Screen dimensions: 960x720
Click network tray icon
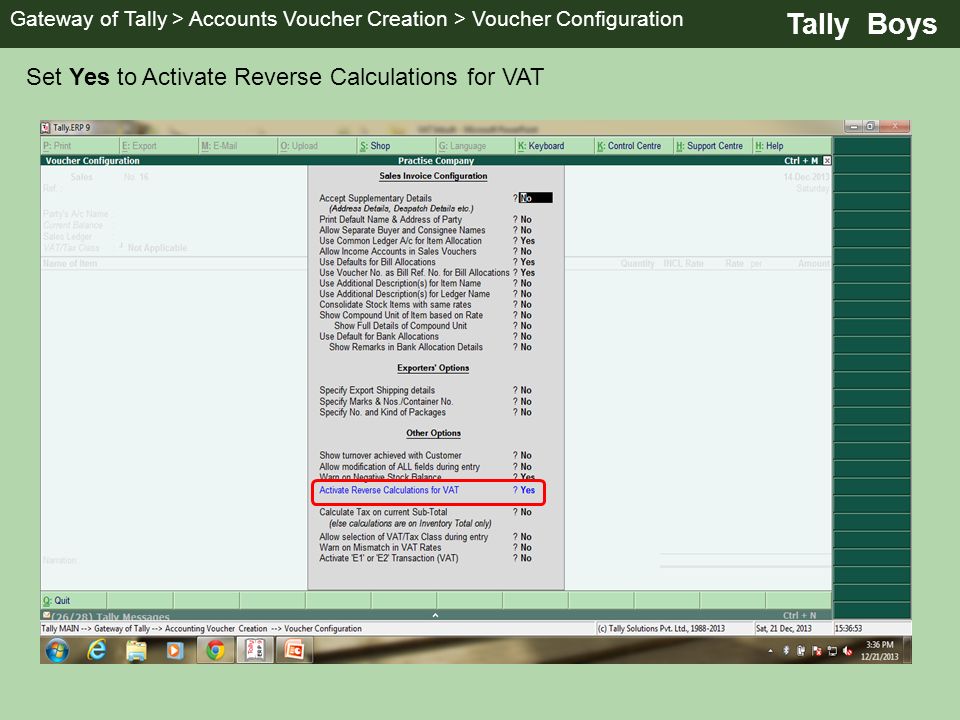coord(832,651)
